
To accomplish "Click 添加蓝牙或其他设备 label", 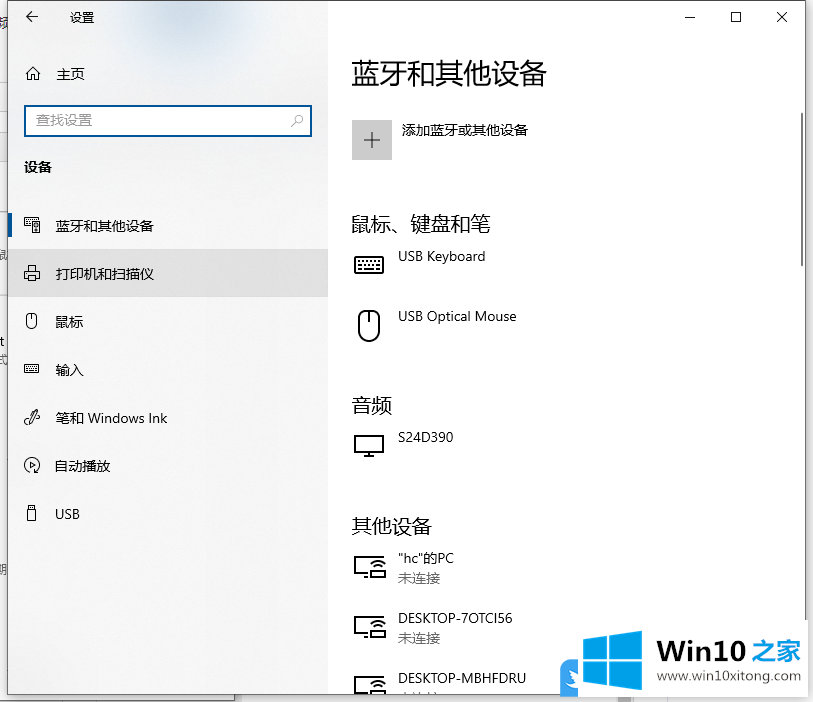I will [x=465, y=130].
